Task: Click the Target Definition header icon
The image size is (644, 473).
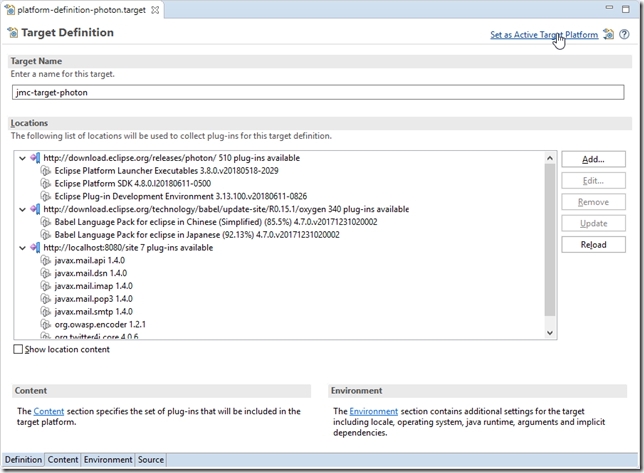Action: click(x=13, y=32)
